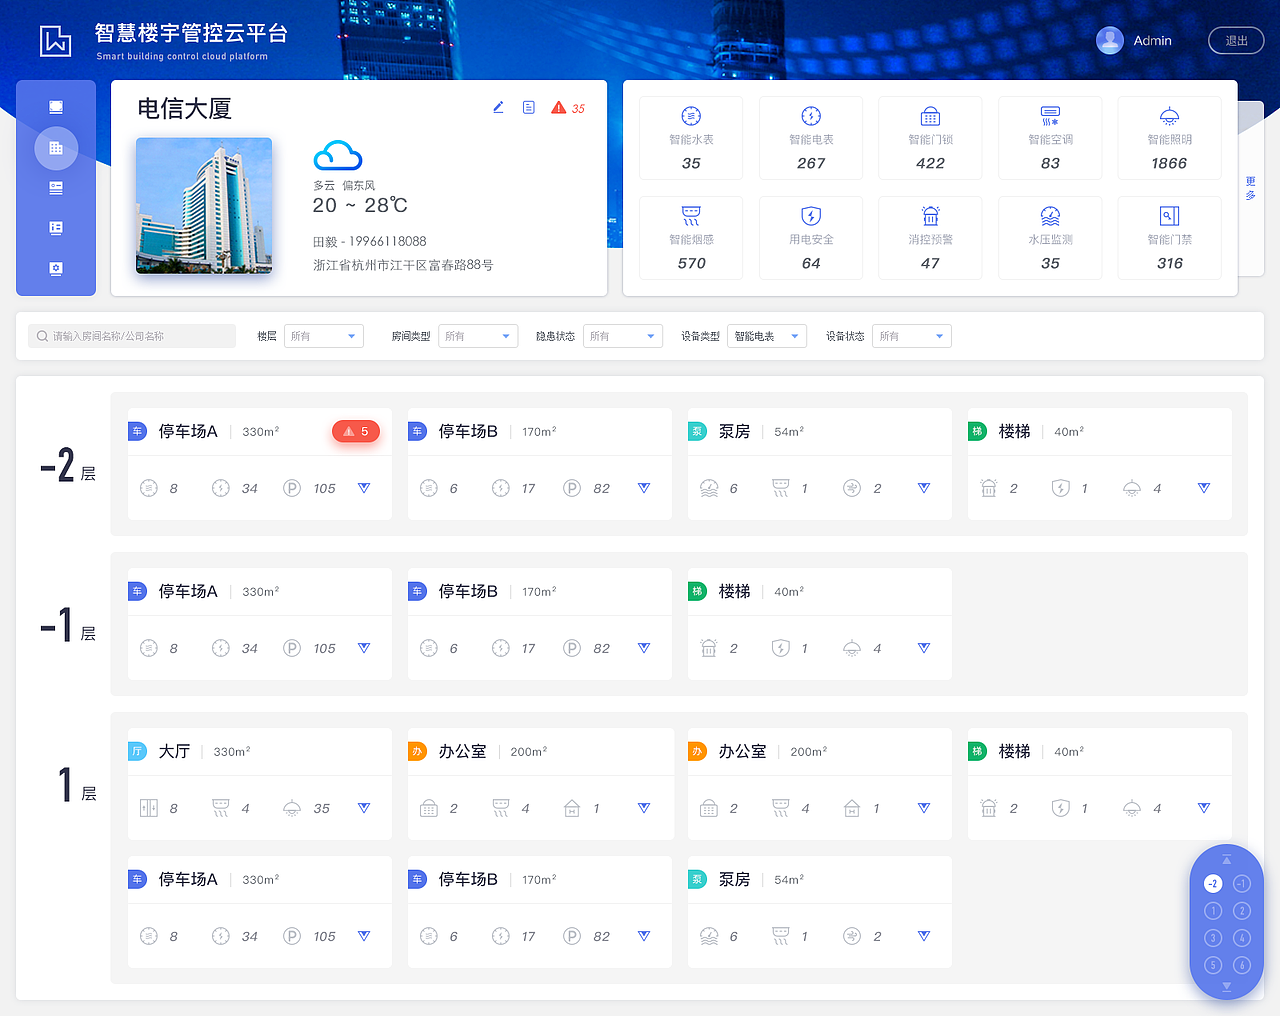This screenshot has height=1016, width=1280.
Task: Select floor -1 in the floor navigator
Action: 1241,883
